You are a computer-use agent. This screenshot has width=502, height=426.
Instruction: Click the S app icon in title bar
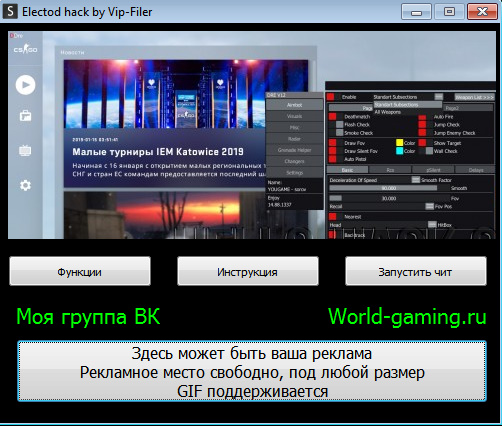[x=10, y=12]
